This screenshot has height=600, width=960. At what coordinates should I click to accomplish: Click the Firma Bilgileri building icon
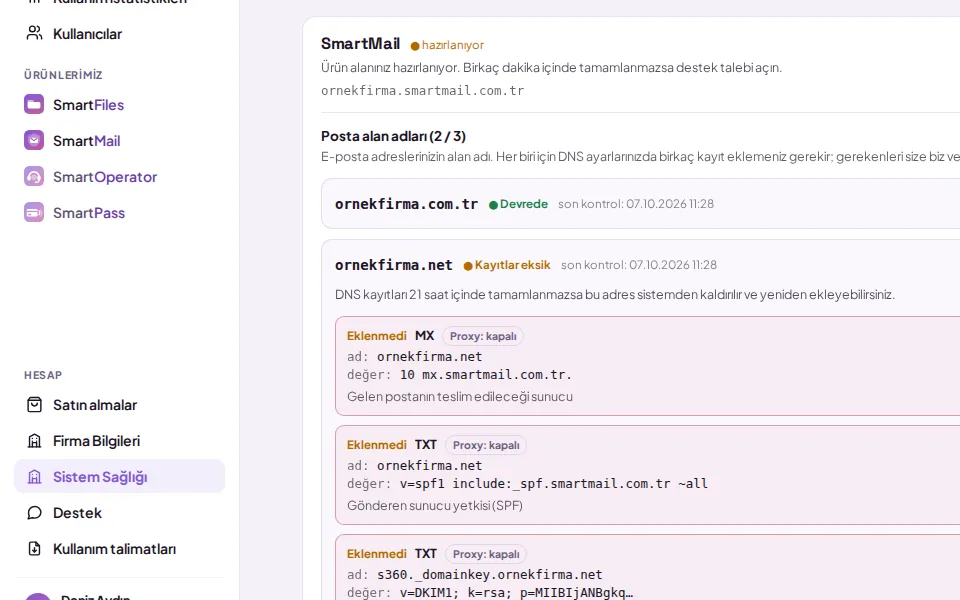tap(34, 441)
